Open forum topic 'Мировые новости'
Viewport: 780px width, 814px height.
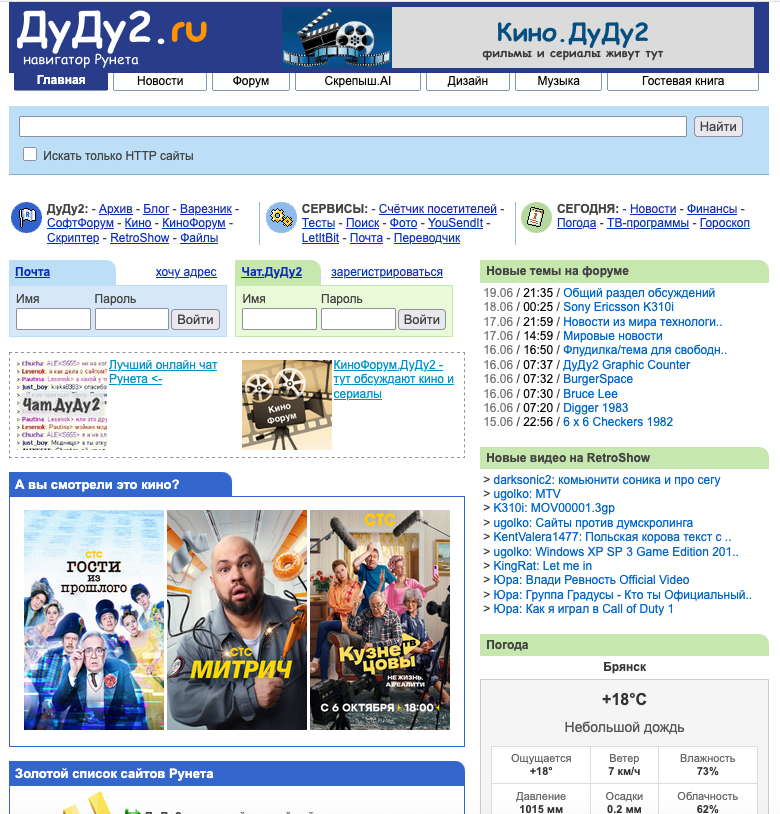tap(613, 336)
